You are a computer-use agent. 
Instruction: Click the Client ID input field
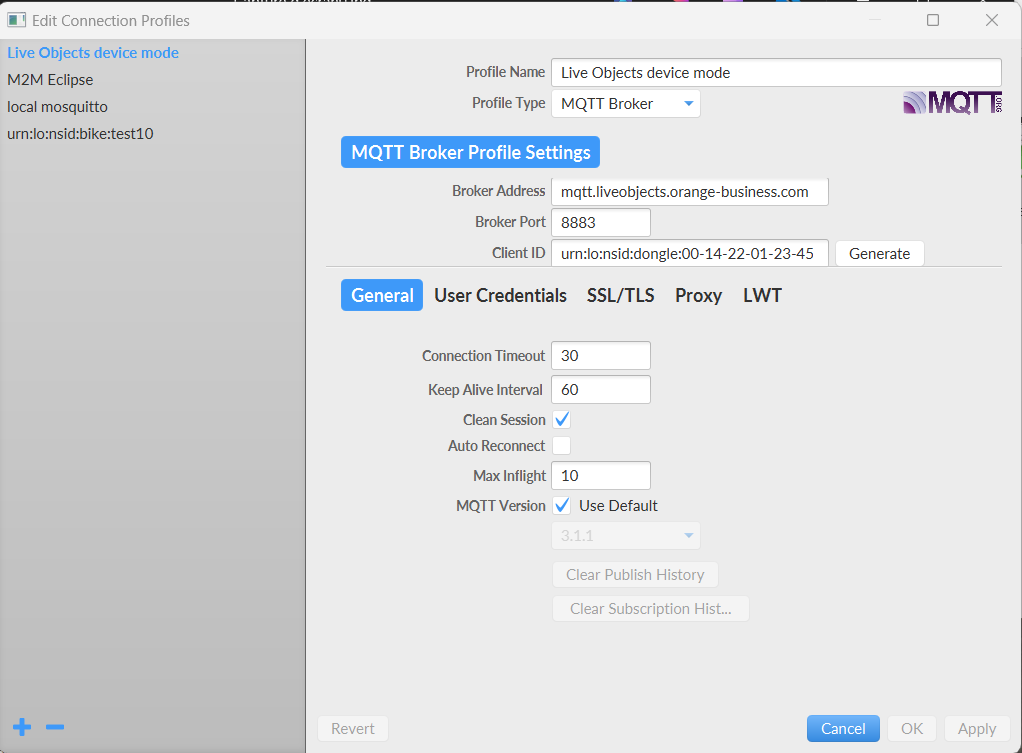point(690,254)
